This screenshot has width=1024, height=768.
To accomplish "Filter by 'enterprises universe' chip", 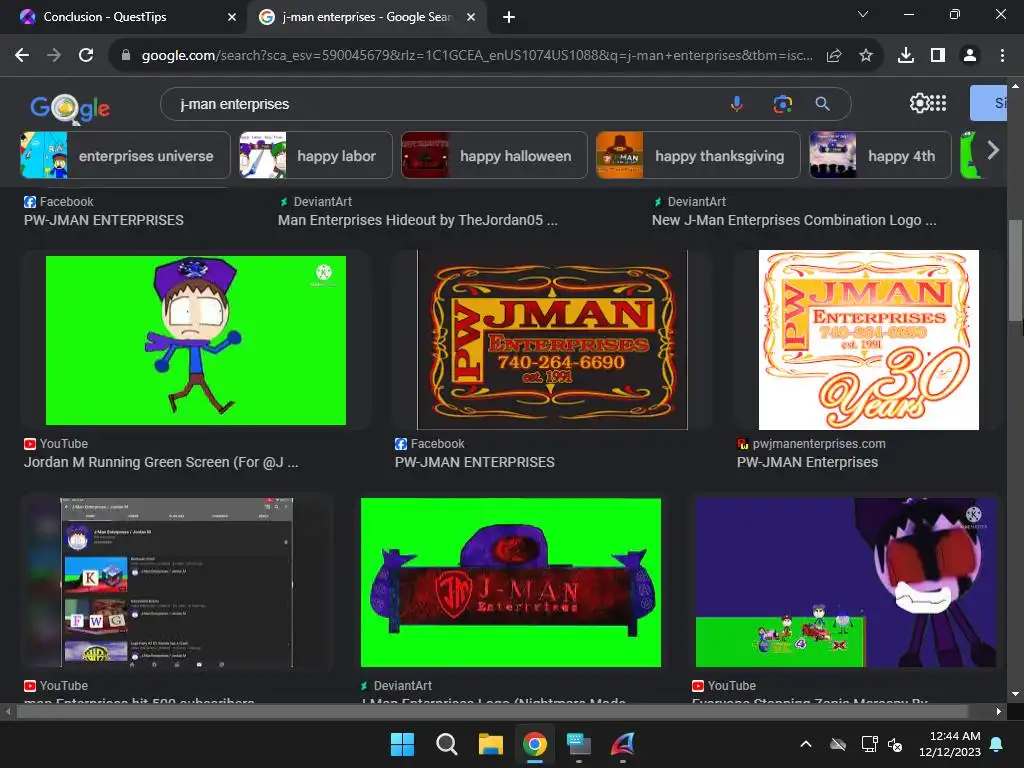I will (x=125, y=155).
